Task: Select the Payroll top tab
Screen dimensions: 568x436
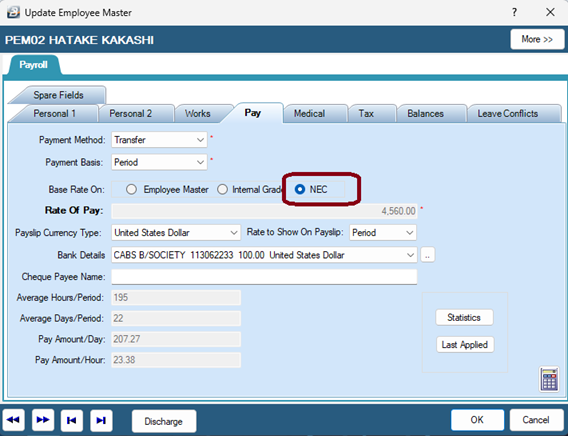Action: point(33,65)
